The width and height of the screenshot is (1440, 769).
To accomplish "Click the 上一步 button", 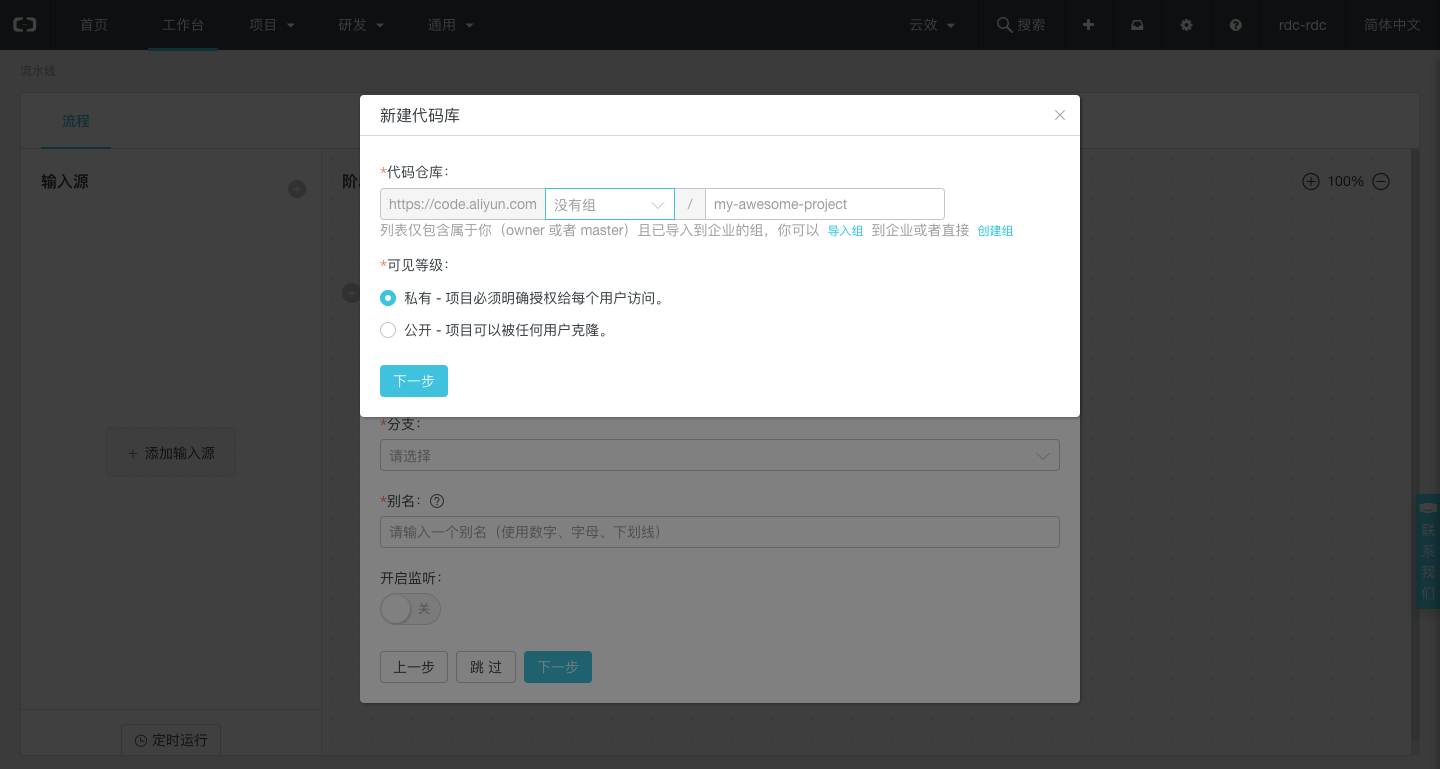I will click(x=414, y=667).
